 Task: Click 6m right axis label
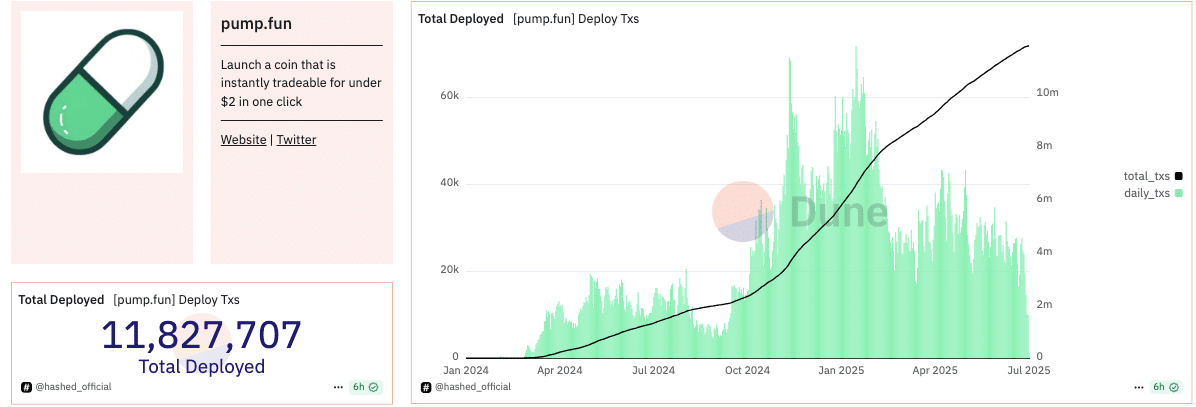tap(1045, 198)
